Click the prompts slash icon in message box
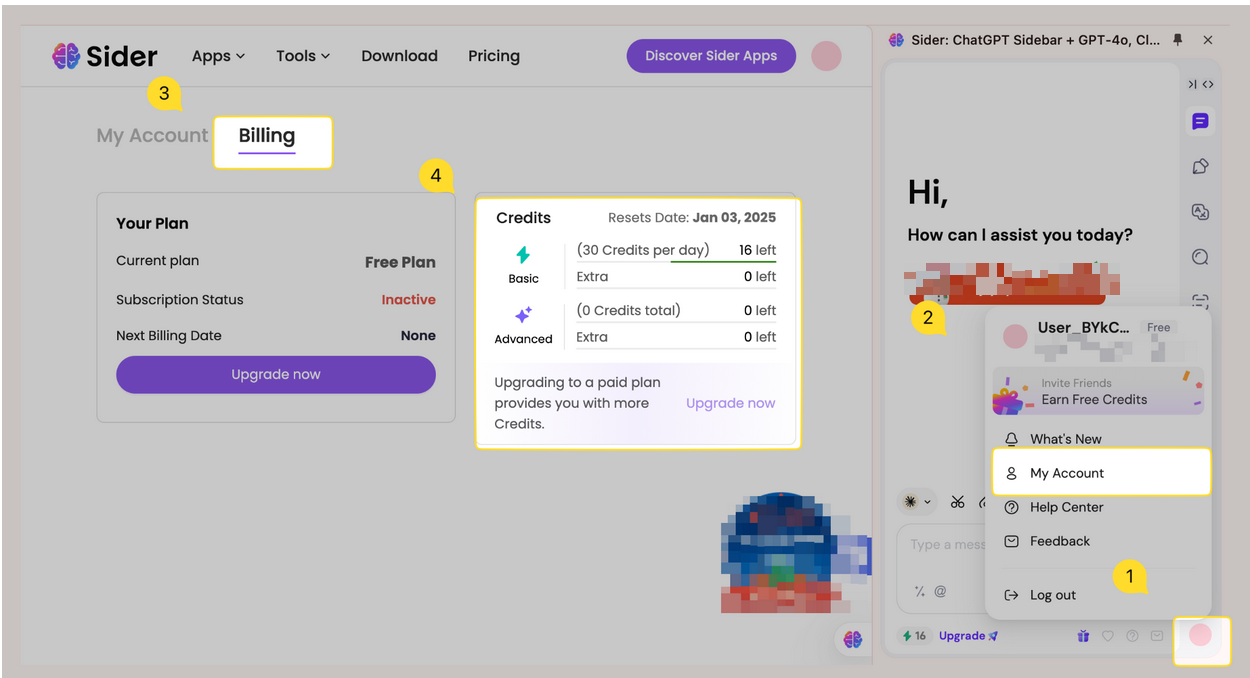 [920, 592]
